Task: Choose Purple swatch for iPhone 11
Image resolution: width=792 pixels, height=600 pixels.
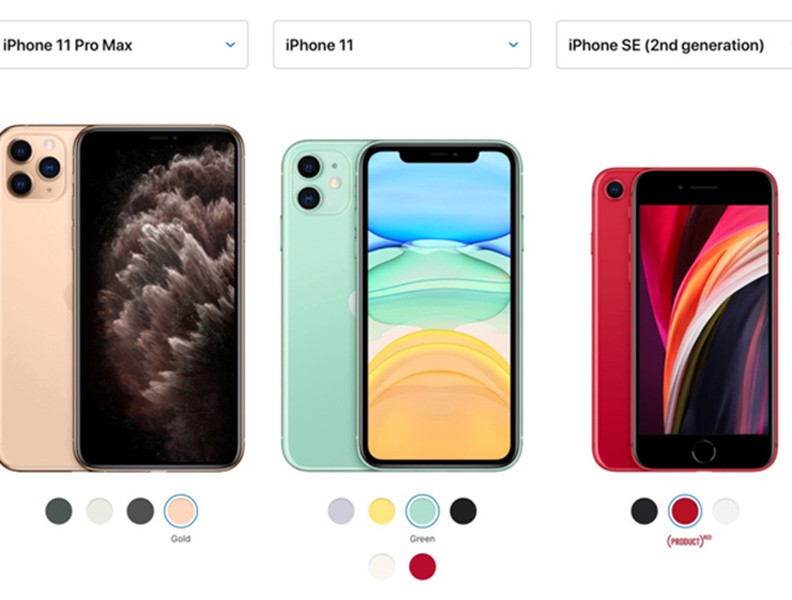Action: tap(341, 511)
